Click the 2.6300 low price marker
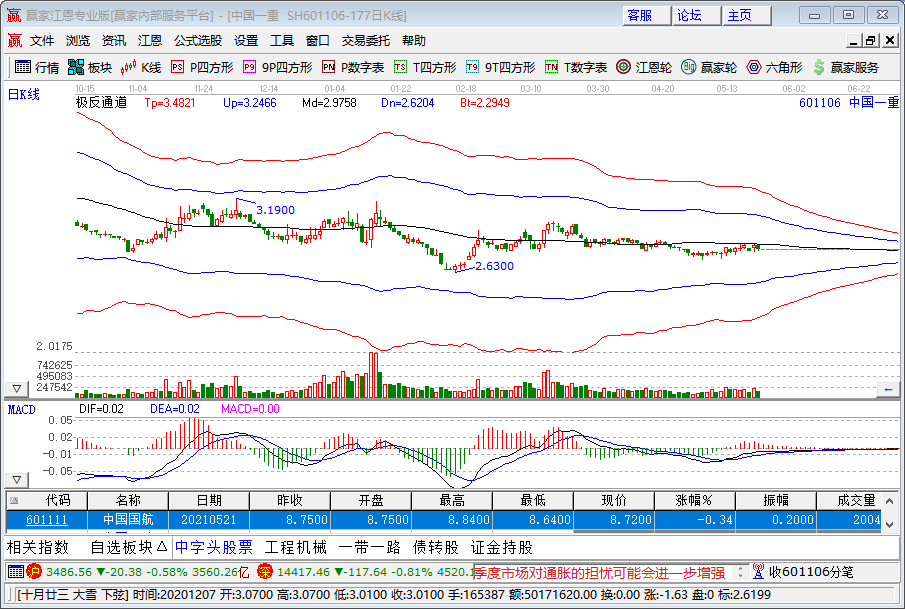The image size is (905, 609). (494, 266)
